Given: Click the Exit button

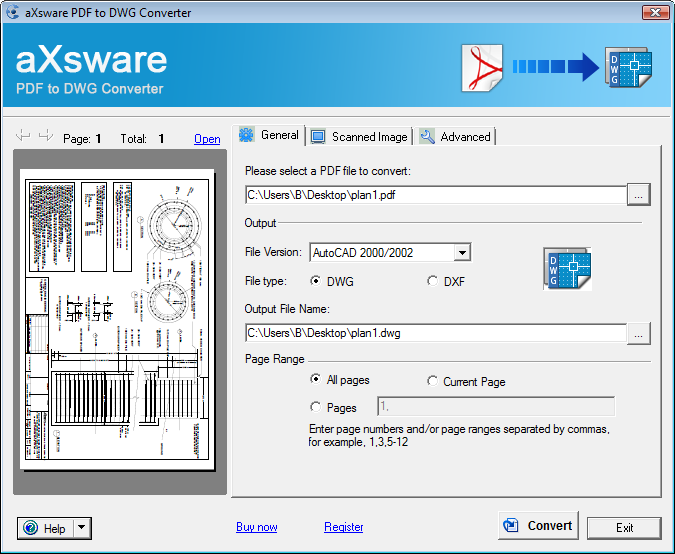Looking at the screenshot, I should 624,528.
